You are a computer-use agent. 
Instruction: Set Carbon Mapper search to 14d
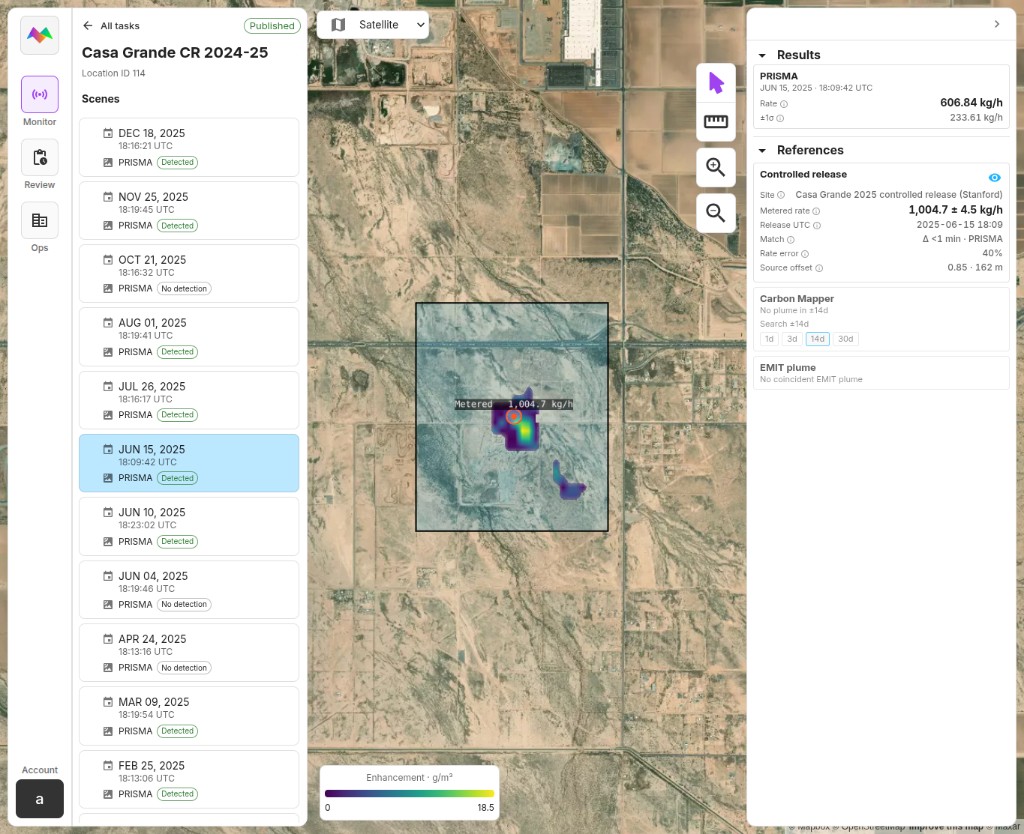click(x=817, y=339)
